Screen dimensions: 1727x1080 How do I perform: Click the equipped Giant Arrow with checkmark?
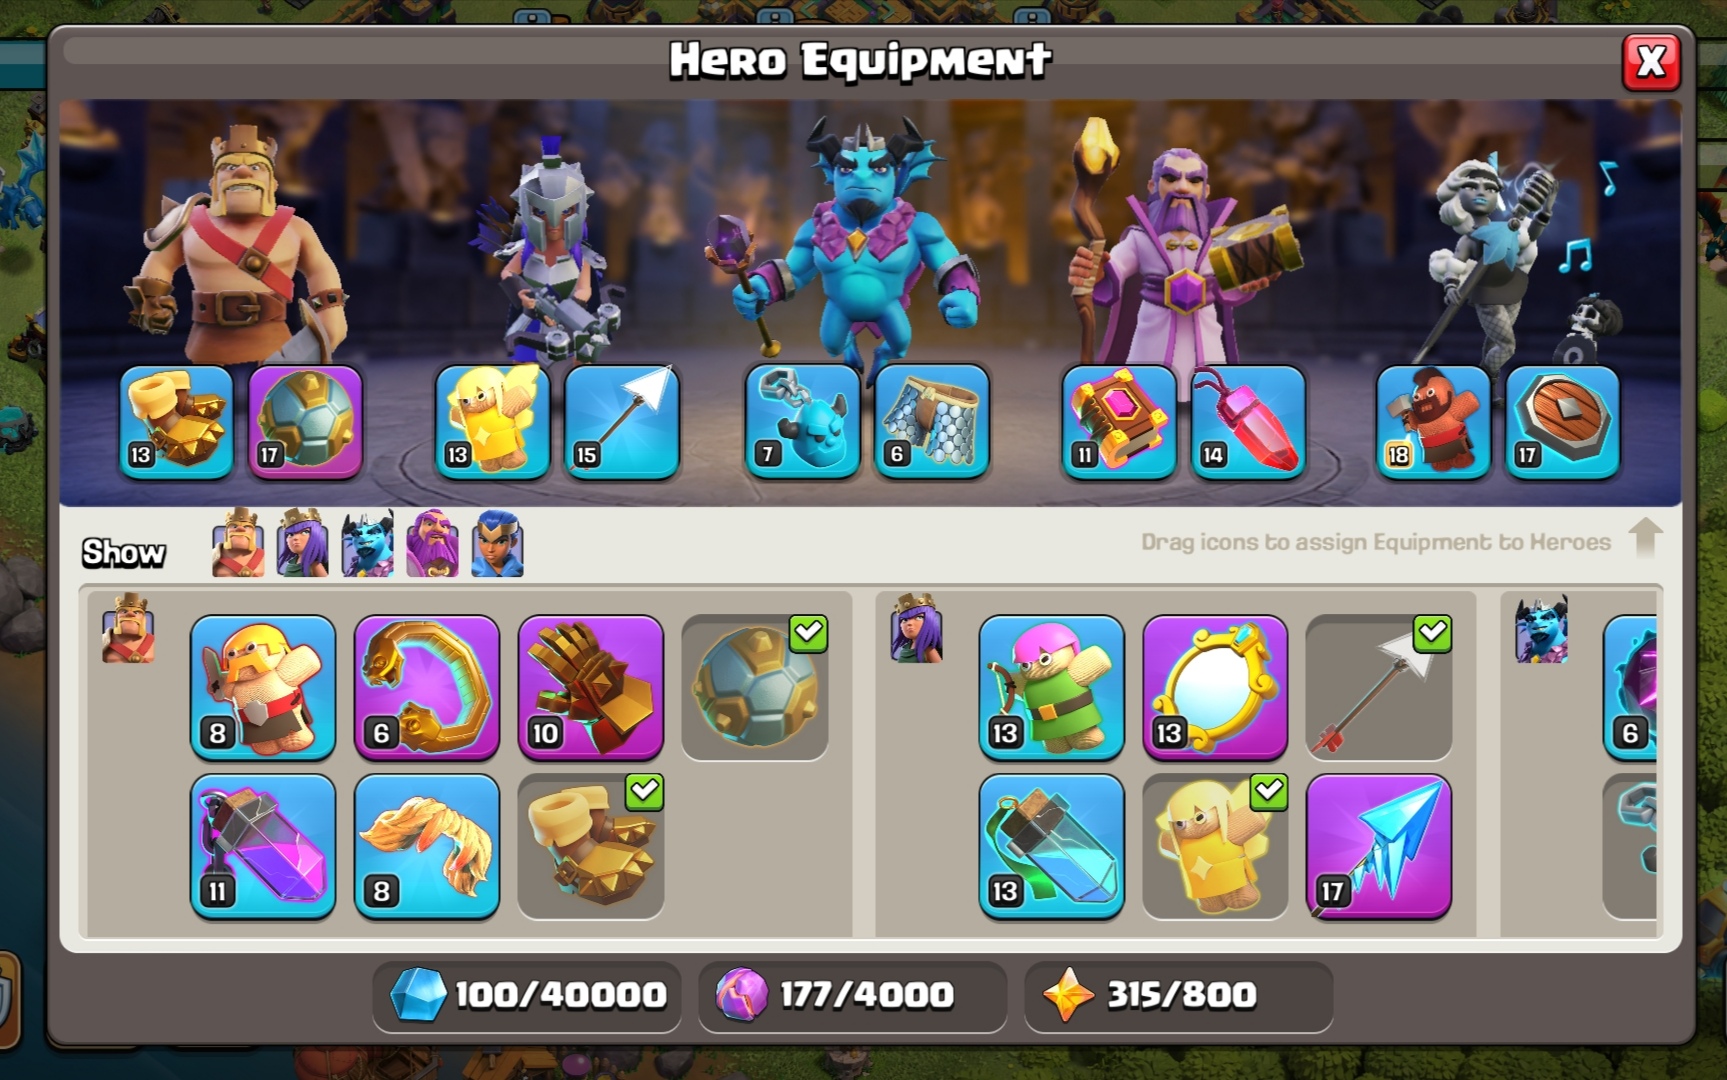pyautogui.click(x=1379, y=688)
